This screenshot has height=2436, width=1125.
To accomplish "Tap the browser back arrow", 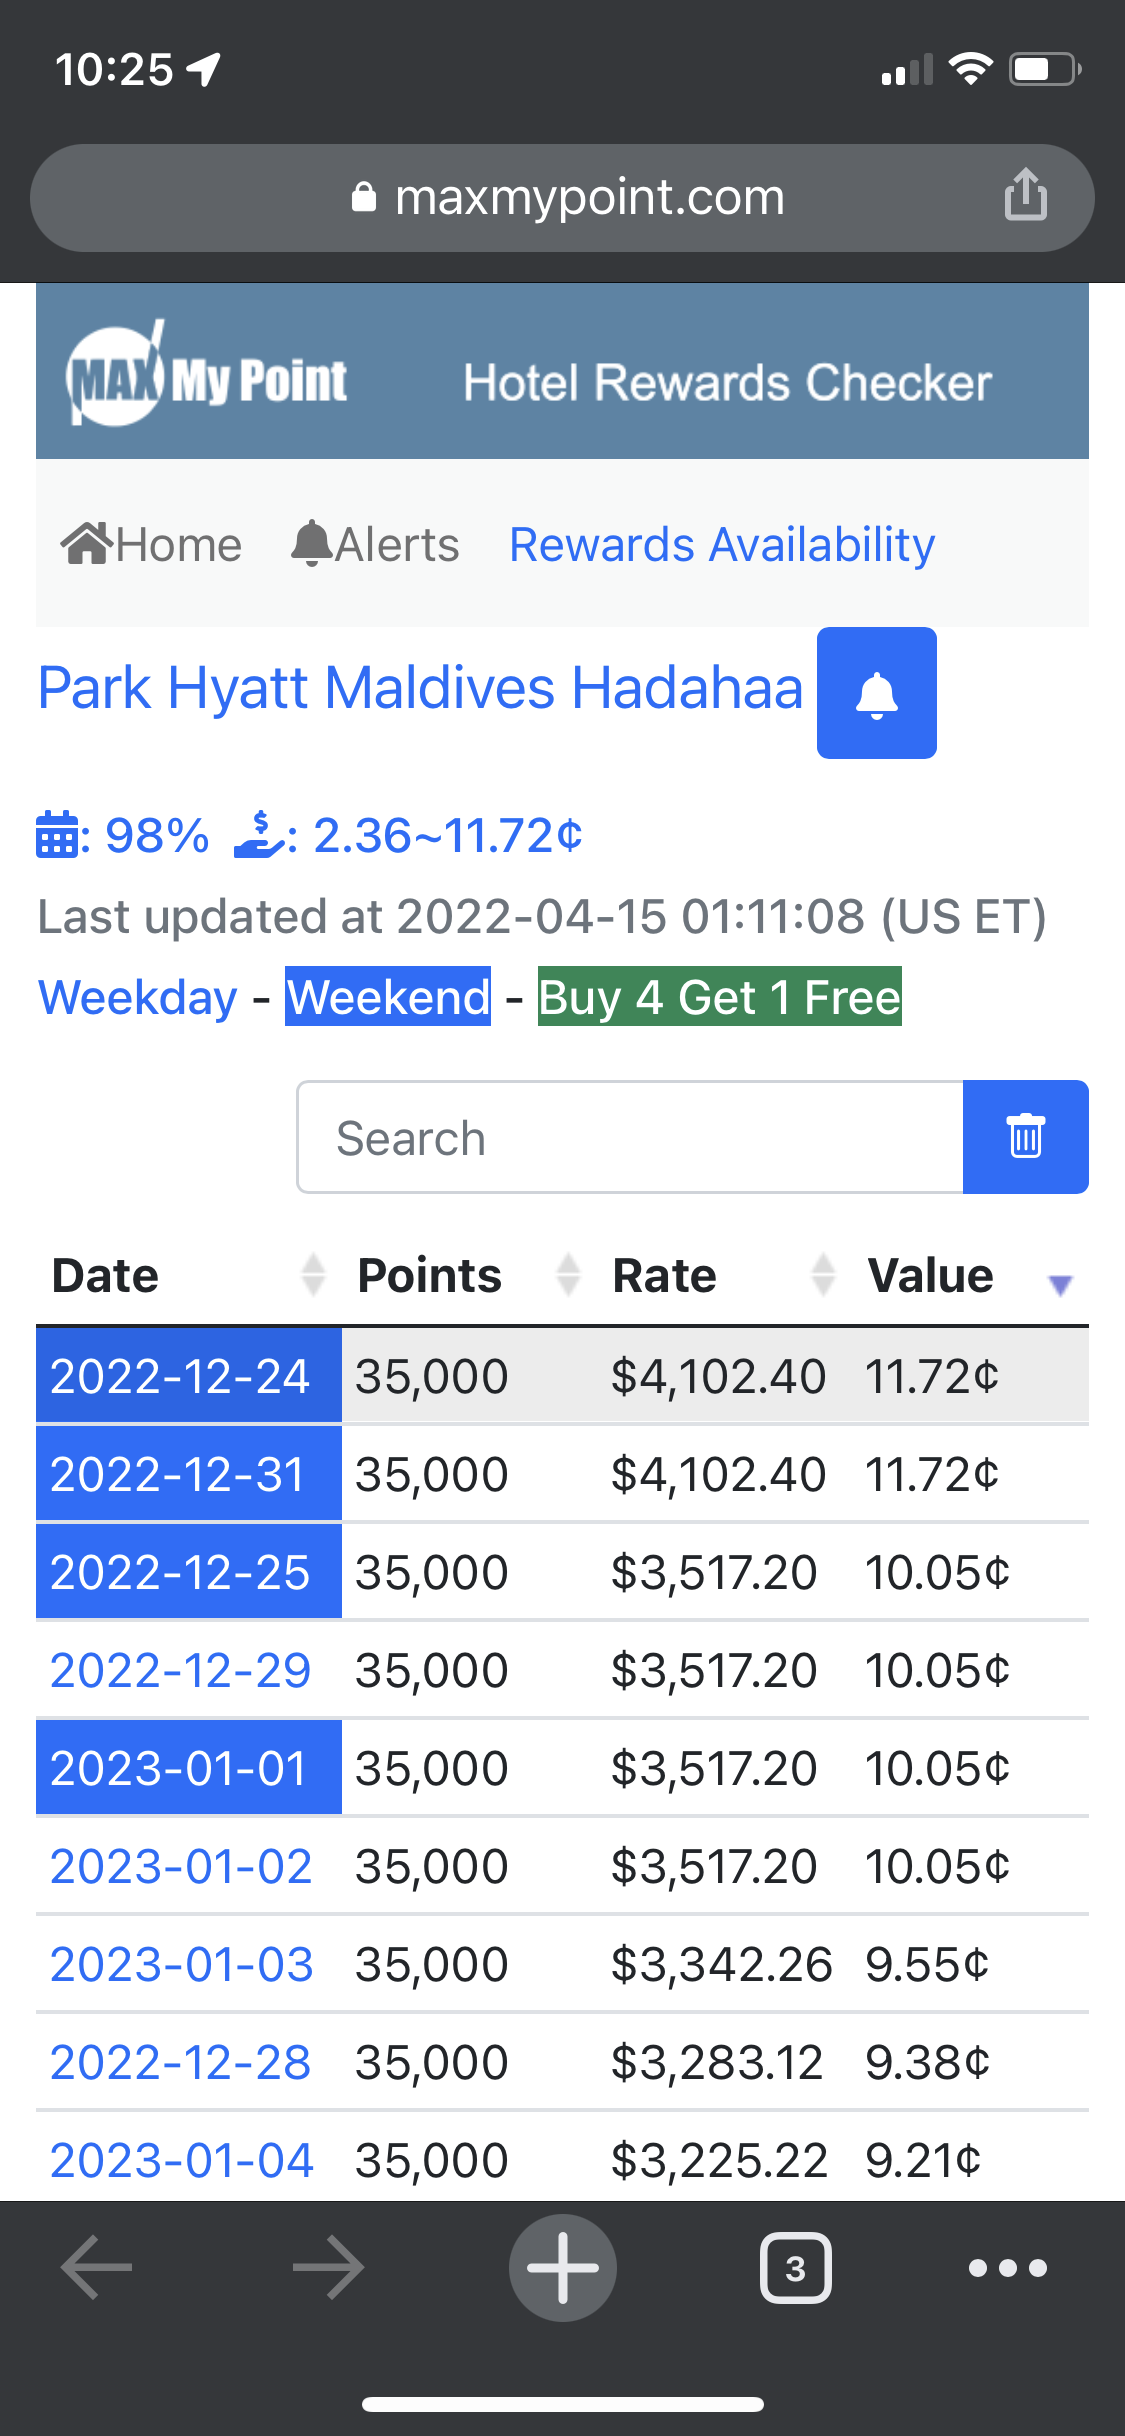I will tap(97, 2267).
